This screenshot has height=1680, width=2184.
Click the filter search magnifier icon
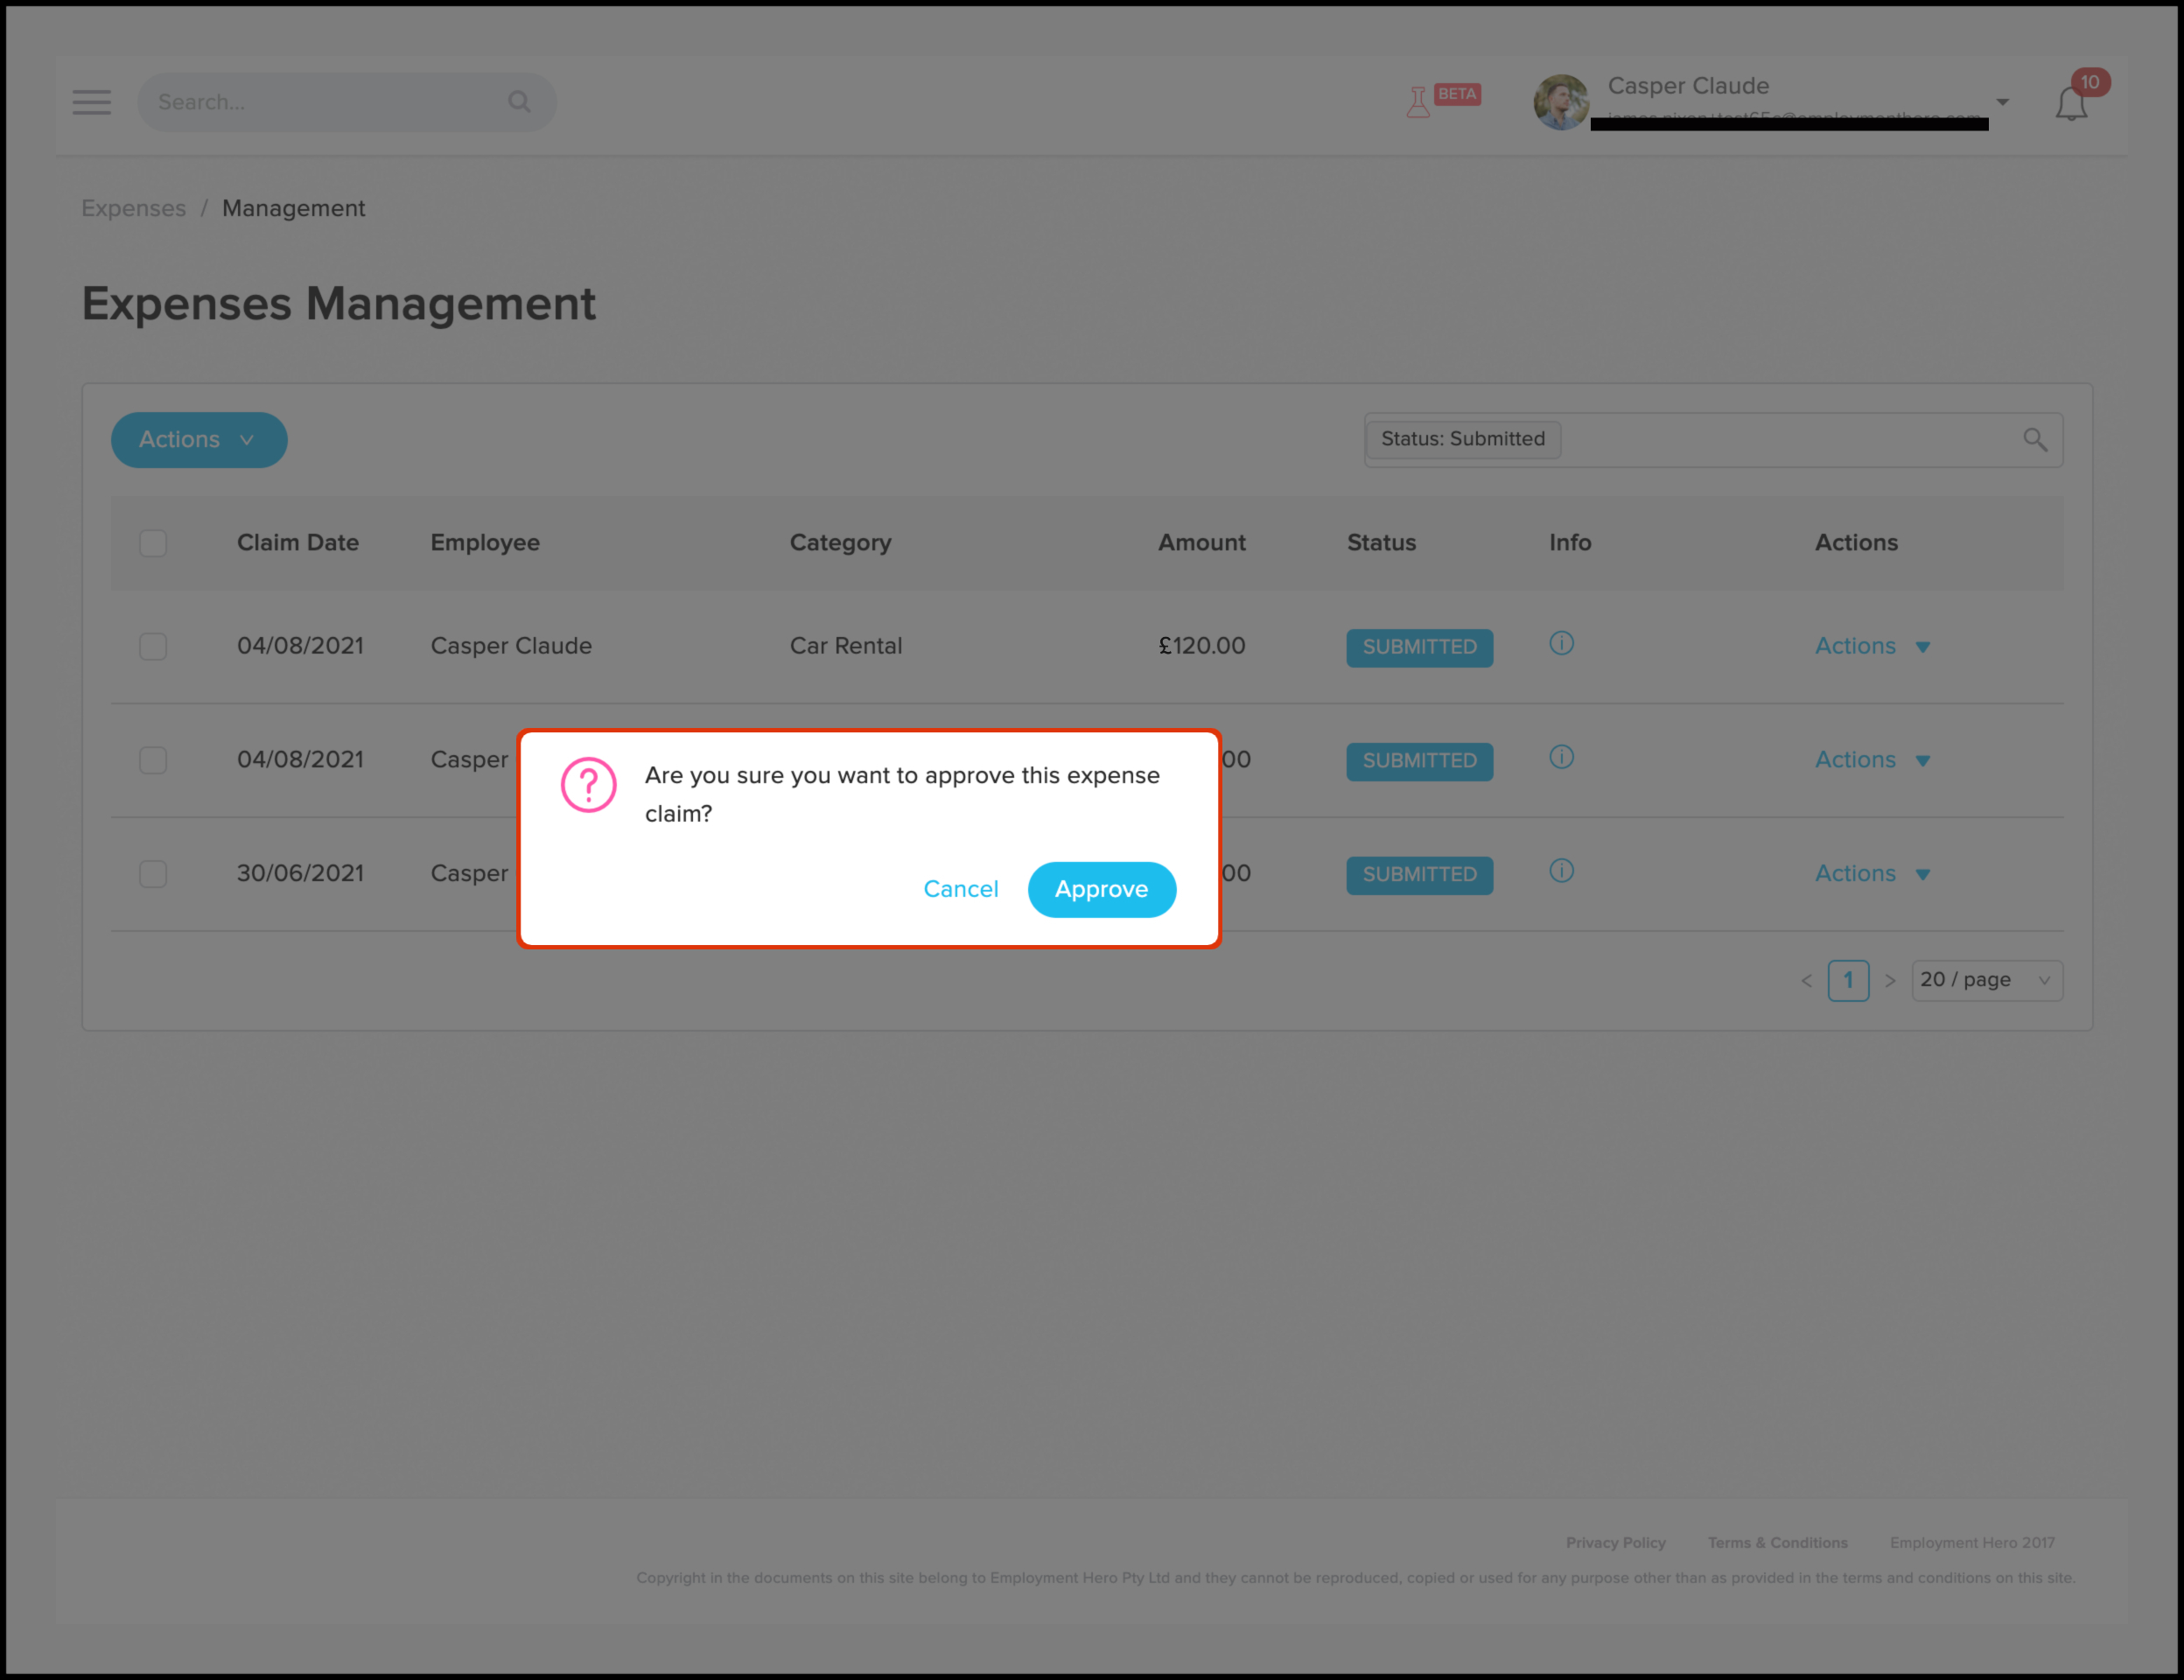pos(2034,440)
